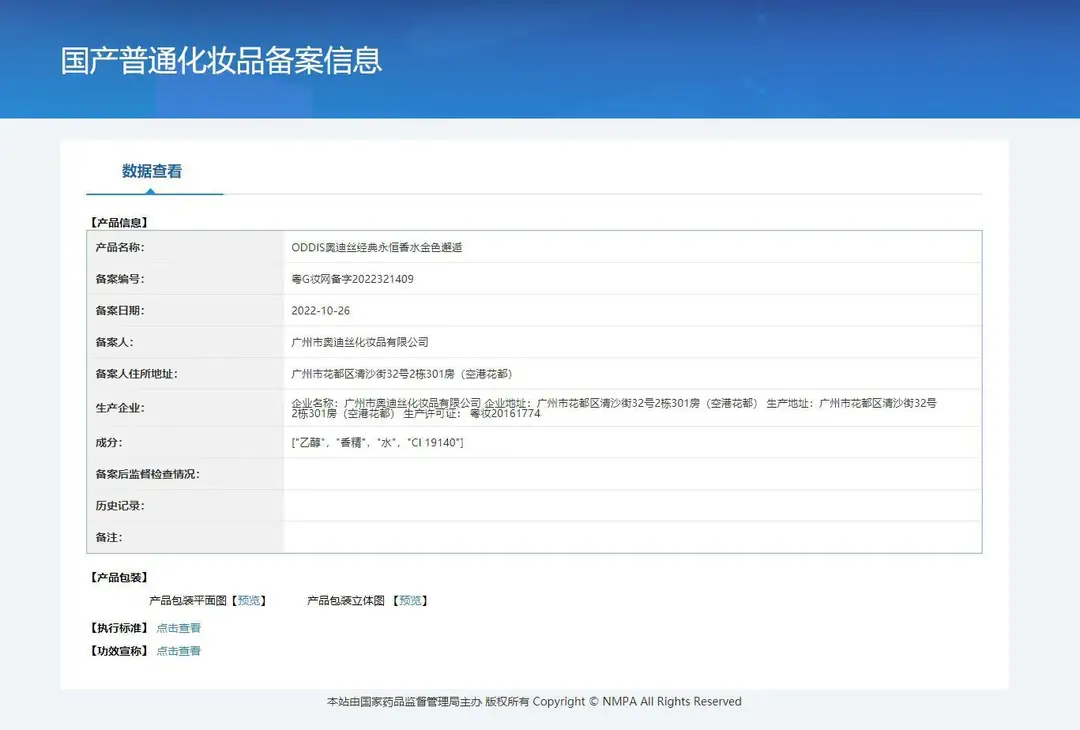This screenshot has height=730, width=1080.
Task: Click the 产品名称 label
Action: (x=120, y=247)
